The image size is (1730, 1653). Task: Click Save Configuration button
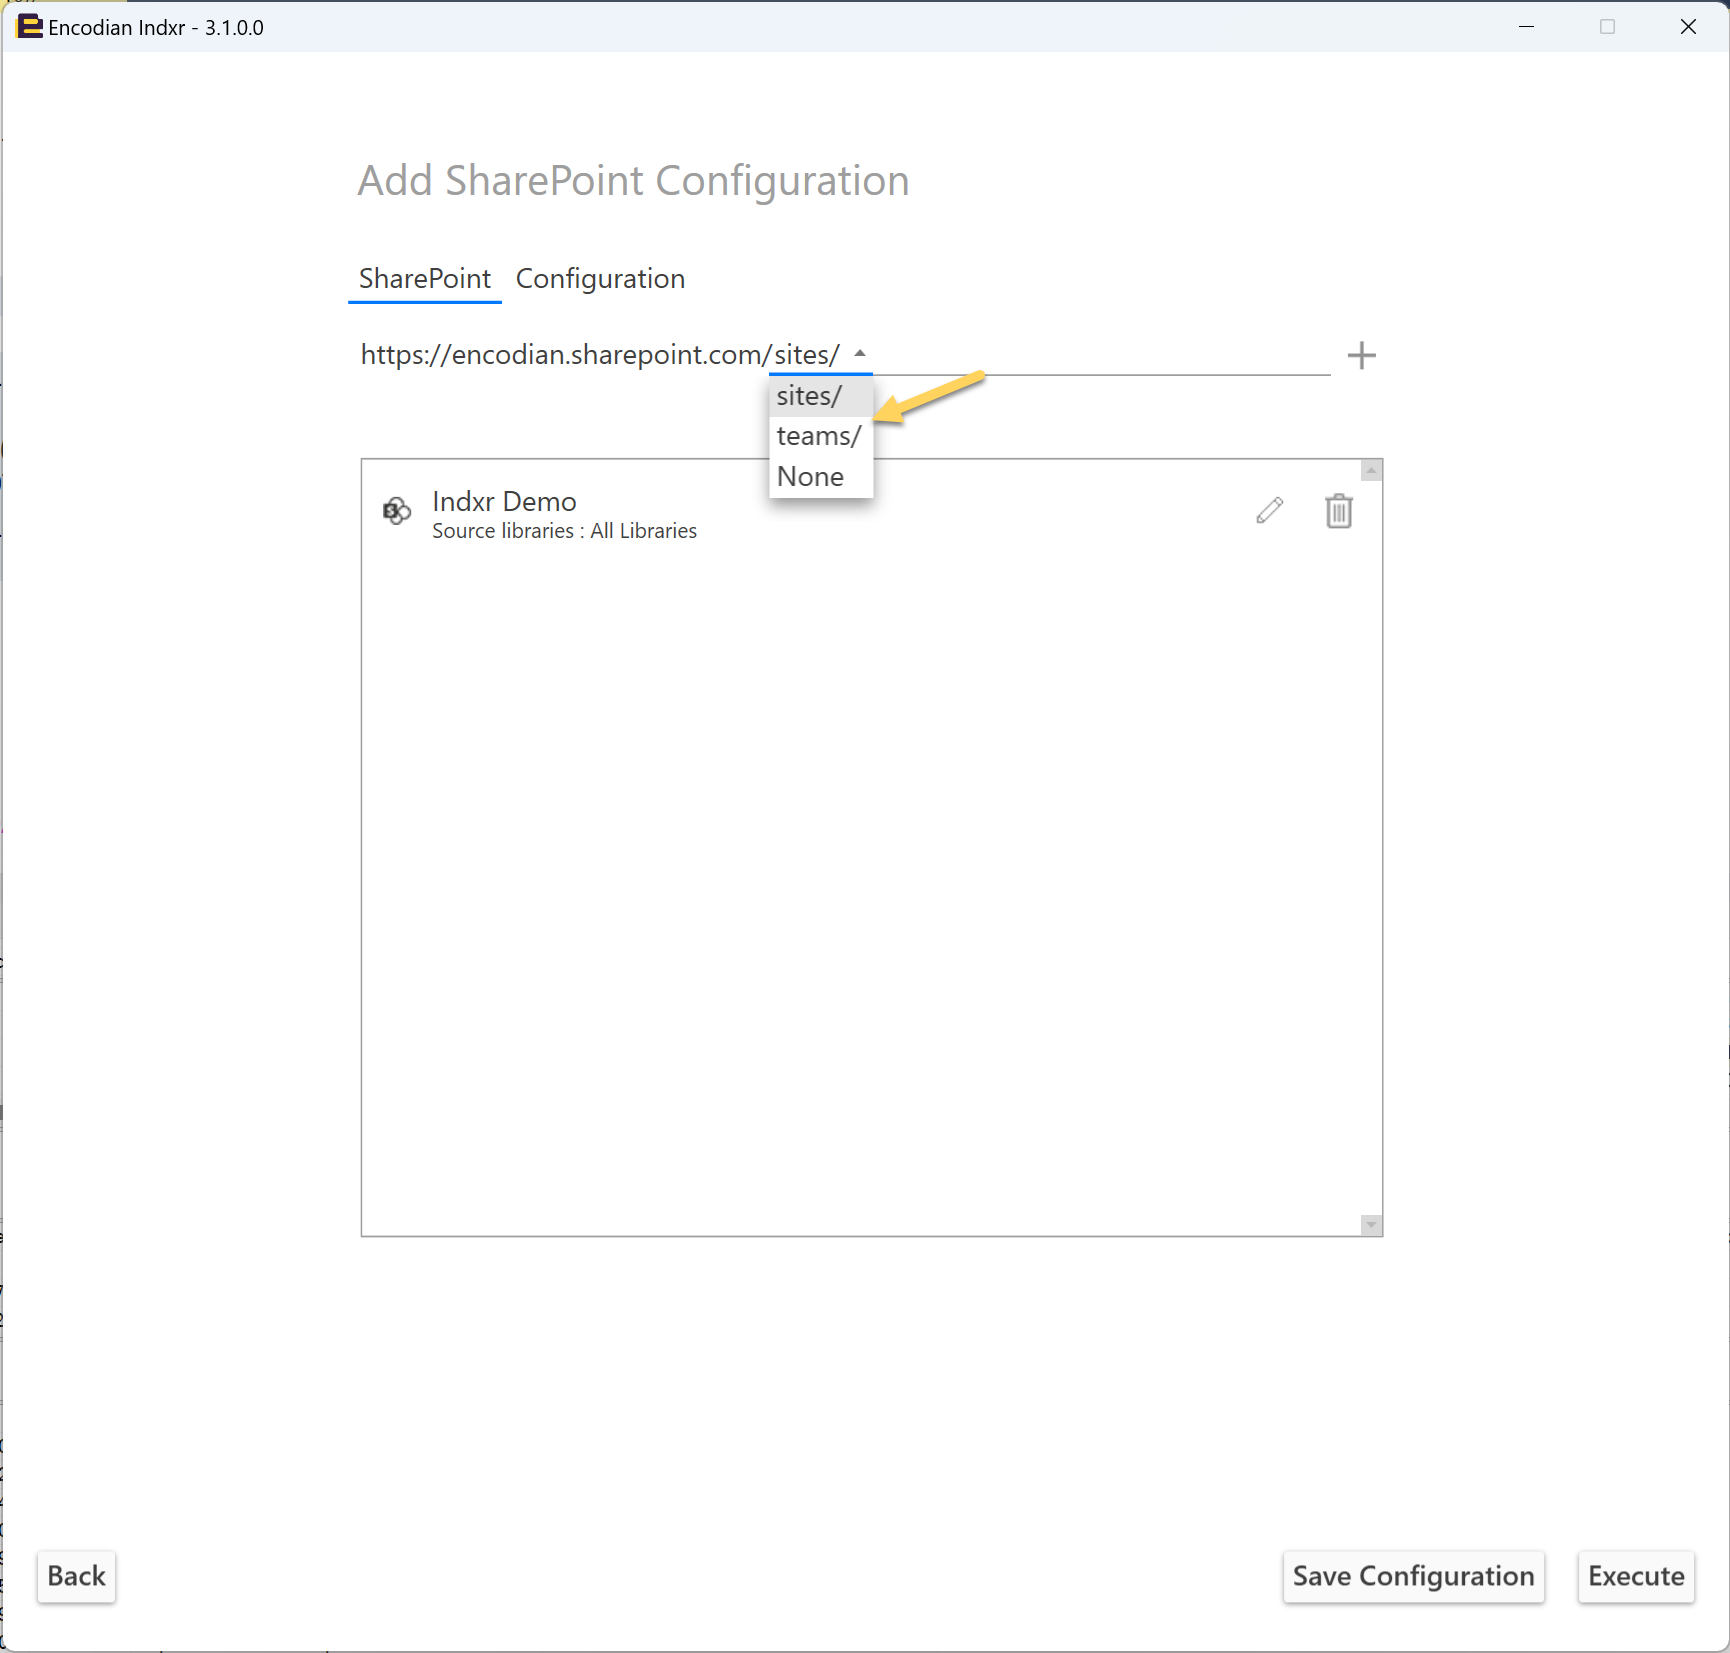1413,1576
